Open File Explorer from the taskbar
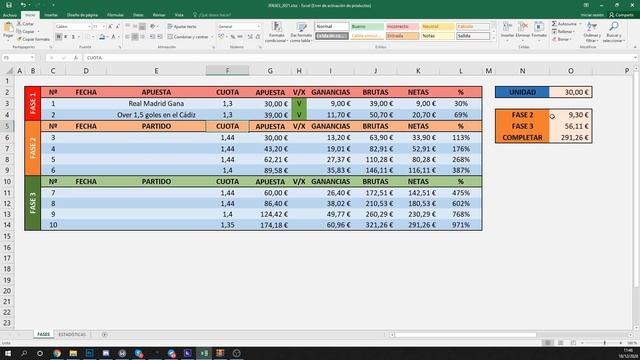The height and width of the screenshot is (360, 640). coord(73,353)
